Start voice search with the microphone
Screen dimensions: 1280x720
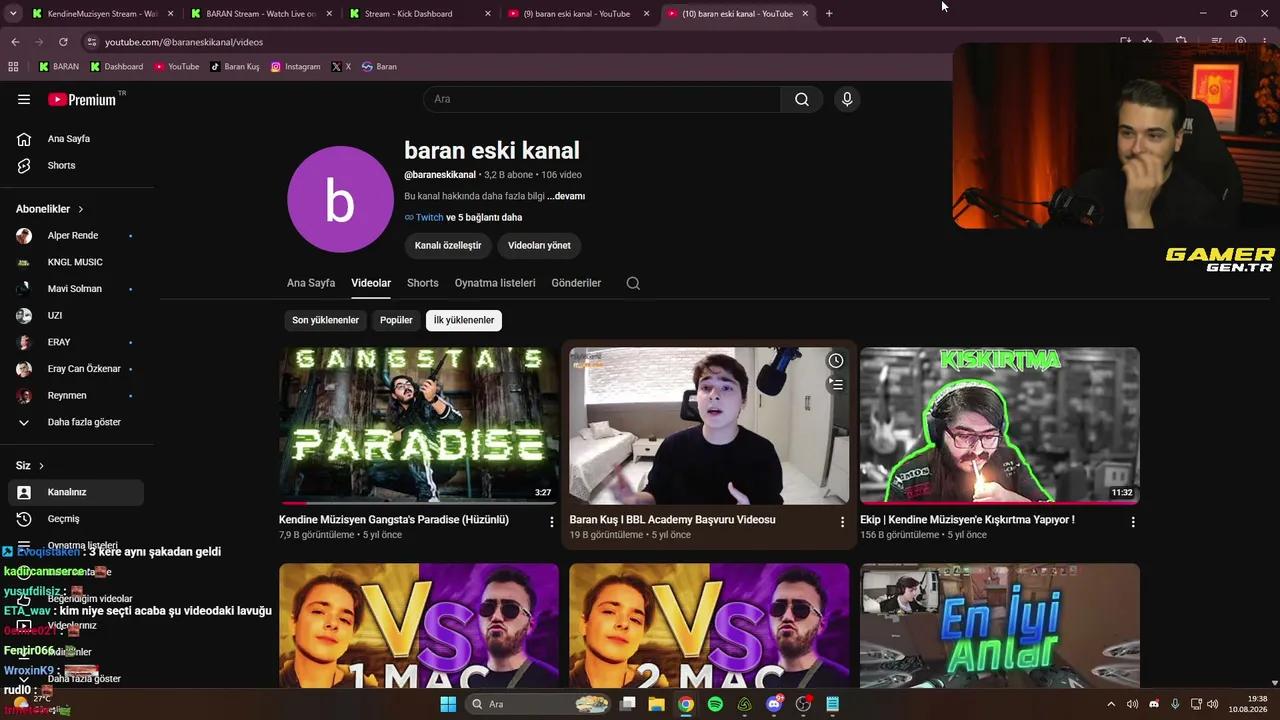tap(847, 99)
